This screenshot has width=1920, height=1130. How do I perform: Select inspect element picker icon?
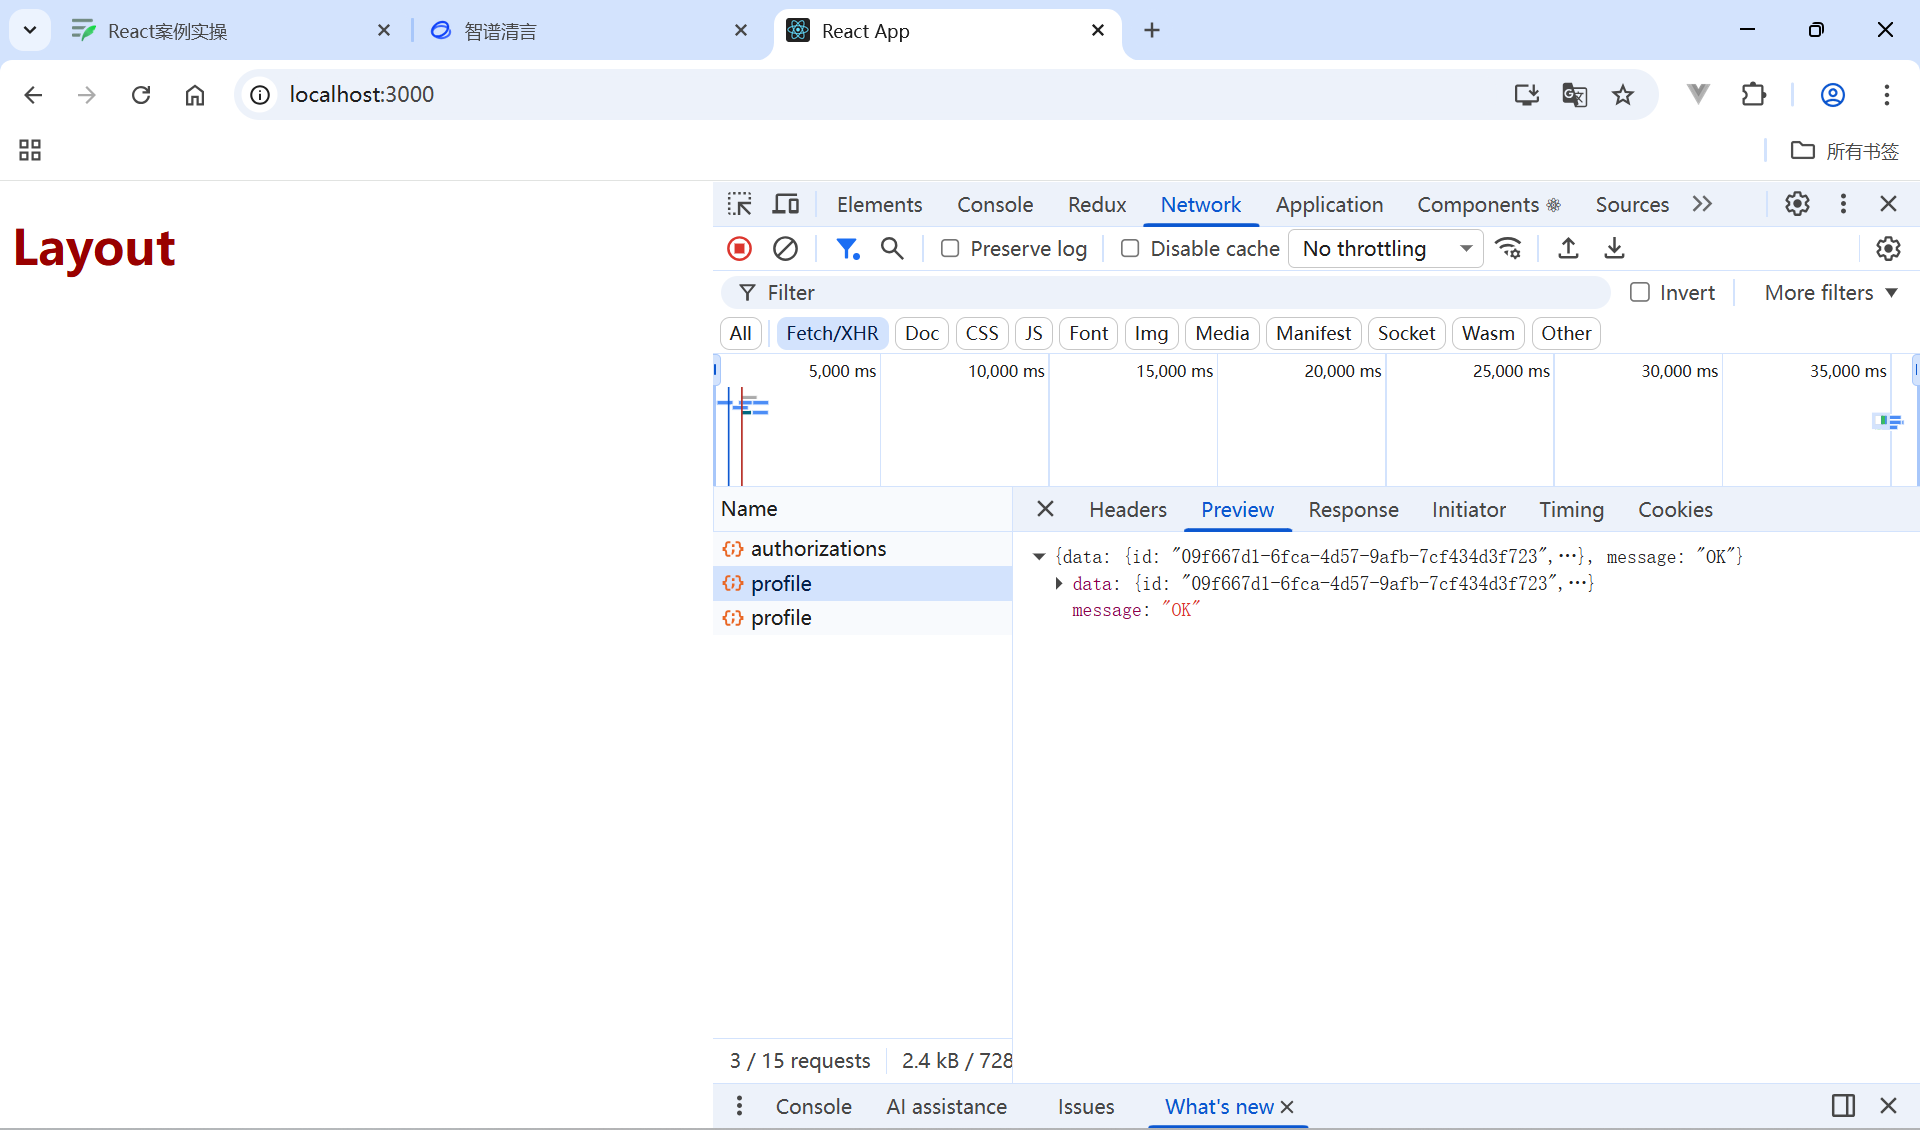(x=740, y=204)
